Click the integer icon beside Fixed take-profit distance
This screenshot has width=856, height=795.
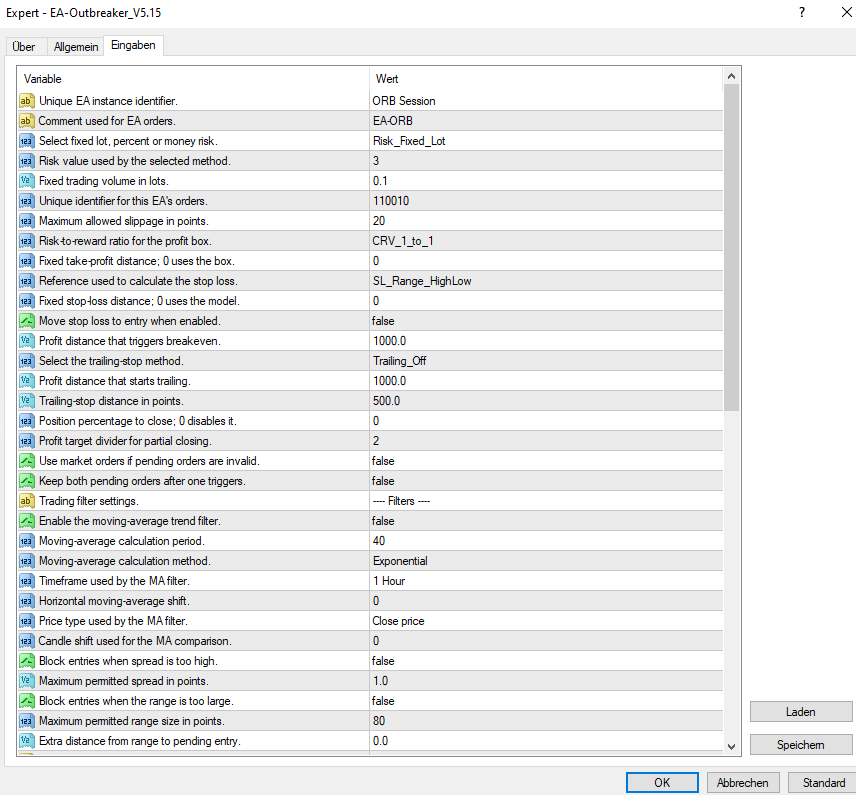(x=27, y=261)
